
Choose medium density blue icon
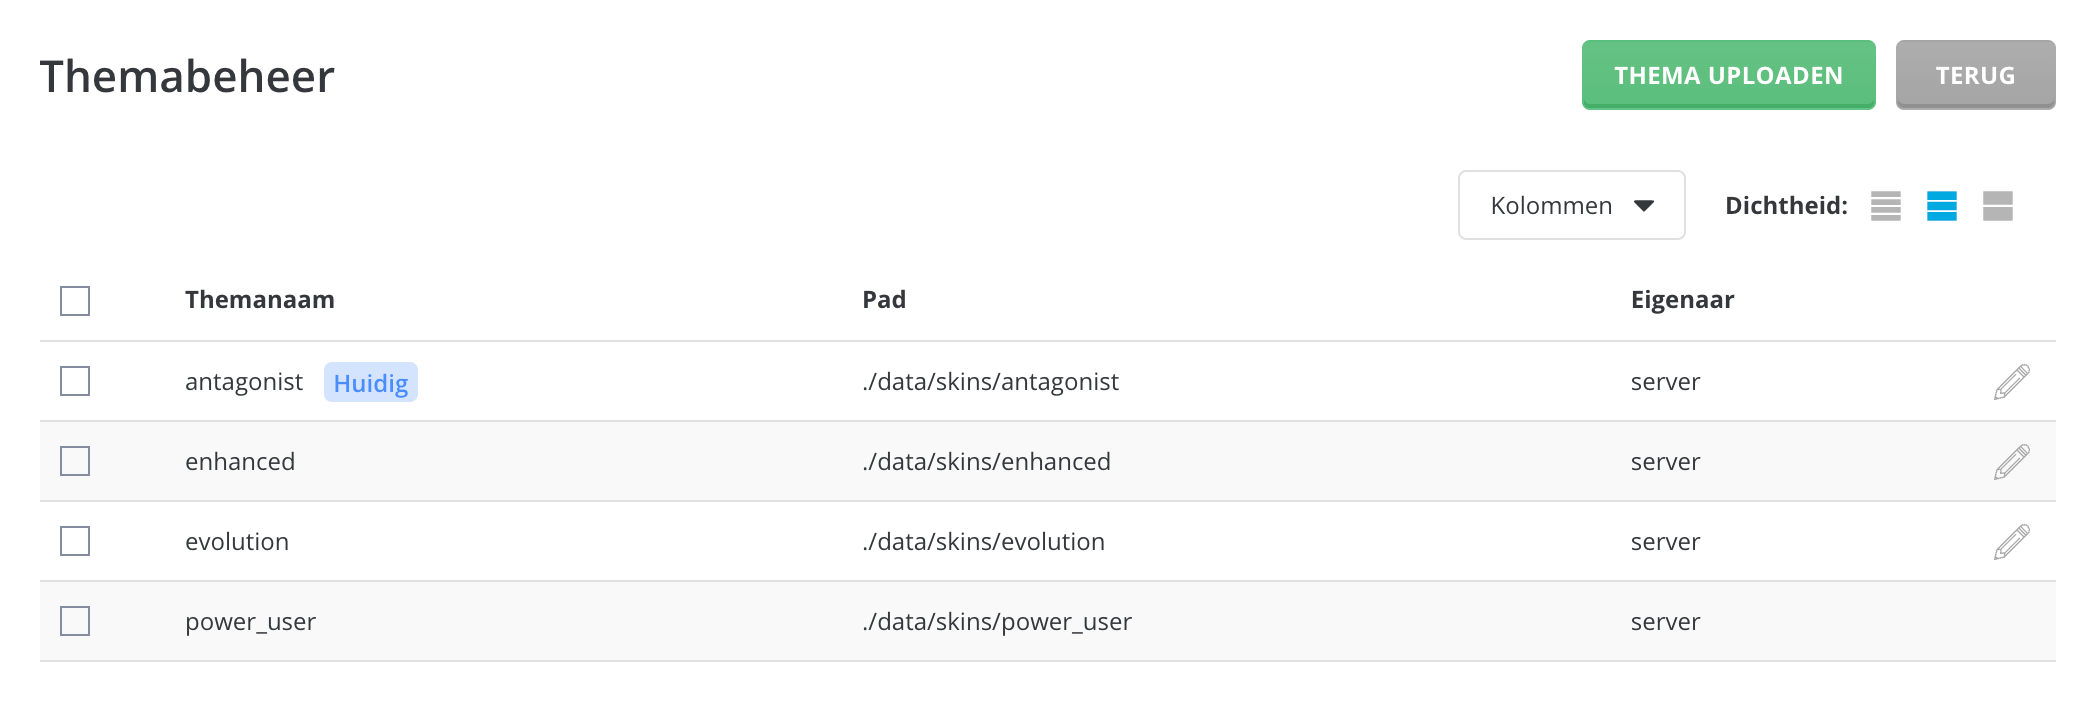coord(1942,206)
